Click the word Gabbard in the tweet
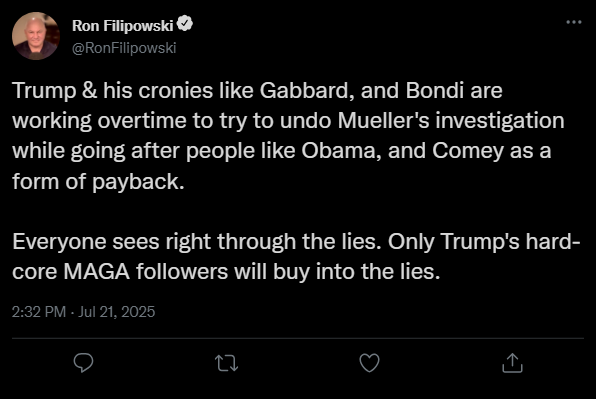Image resolution: width=596 pixels, height=399 pixels. tap(307, 90)
